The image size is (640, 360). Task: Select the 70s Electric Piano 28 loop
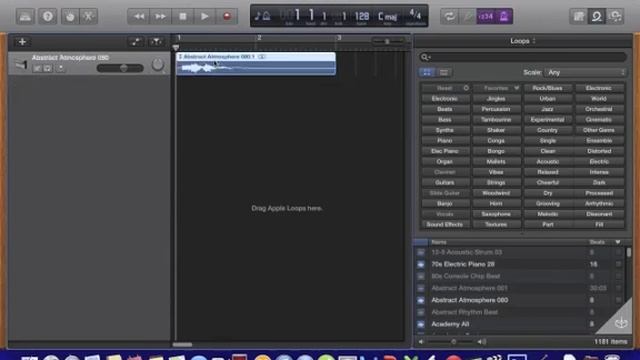click(x=519, y=264)
